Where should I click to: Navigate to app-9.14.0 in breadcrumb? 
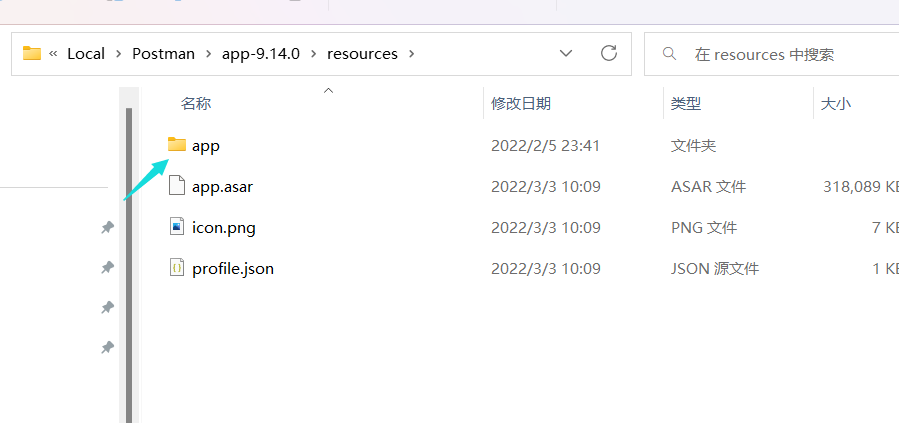click(258, 54)
